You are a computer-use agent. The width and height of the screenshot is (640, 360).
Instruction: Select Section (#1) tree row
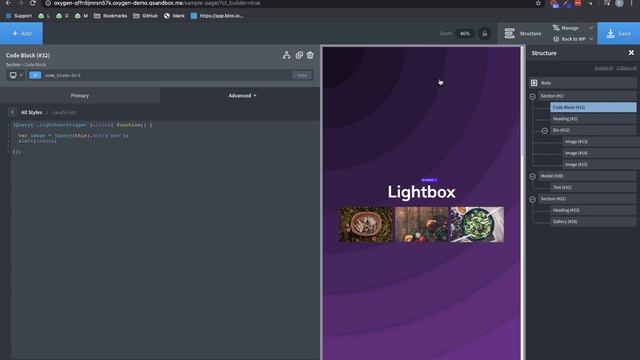(587, 96)
